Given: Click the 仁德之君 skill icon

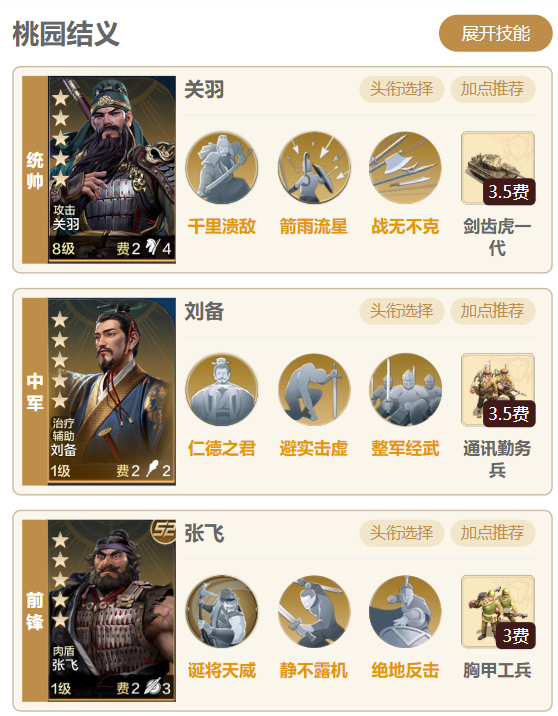Looking at the screenshot, I should point(221,390).
